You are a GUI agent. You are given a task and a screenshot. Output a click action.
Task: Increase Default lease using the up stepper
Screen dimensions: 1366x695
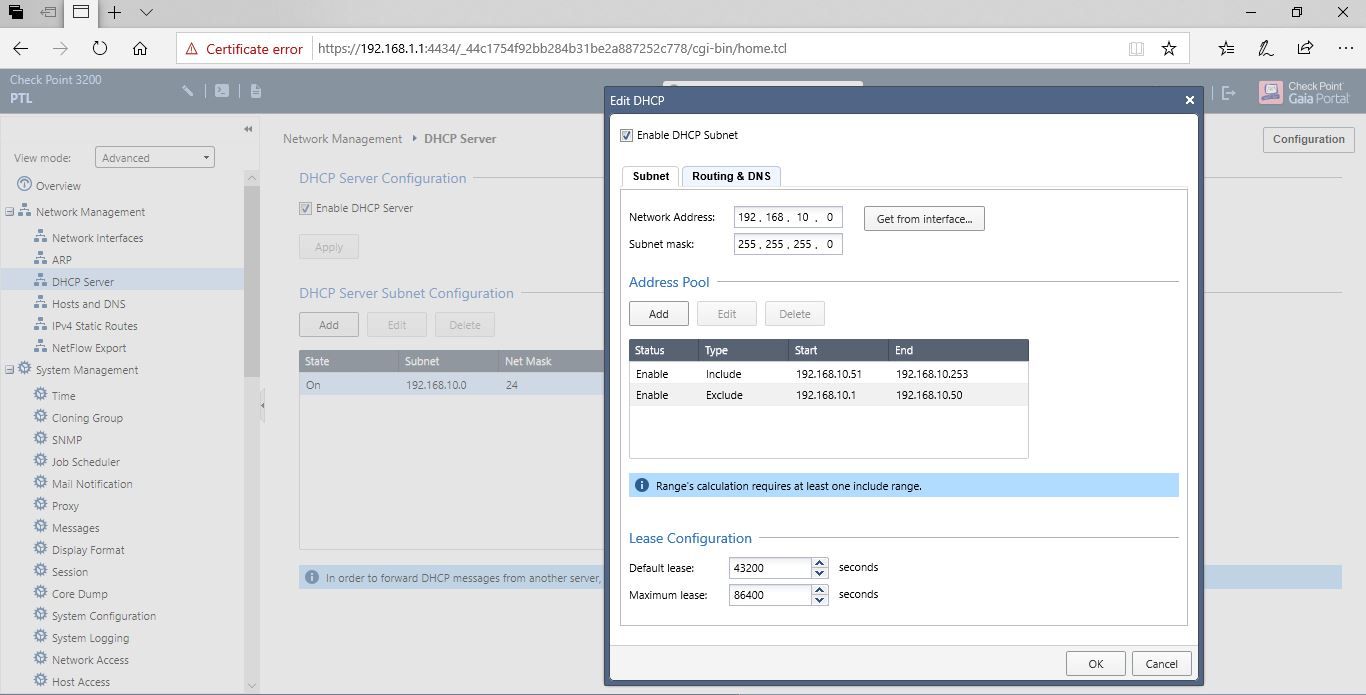820,562
